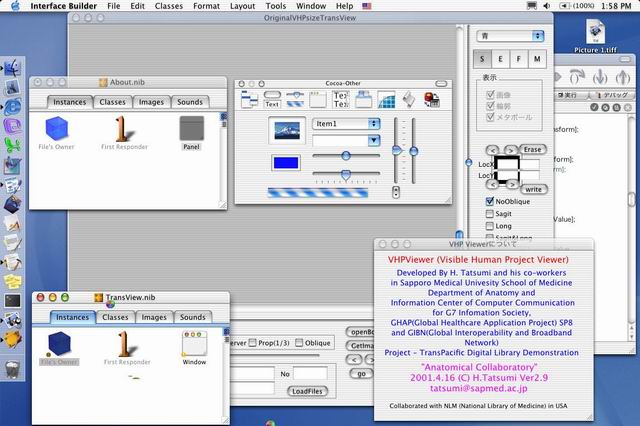Open the Layout menu
This screenshot has height=426, width=640.
point(242,6)
